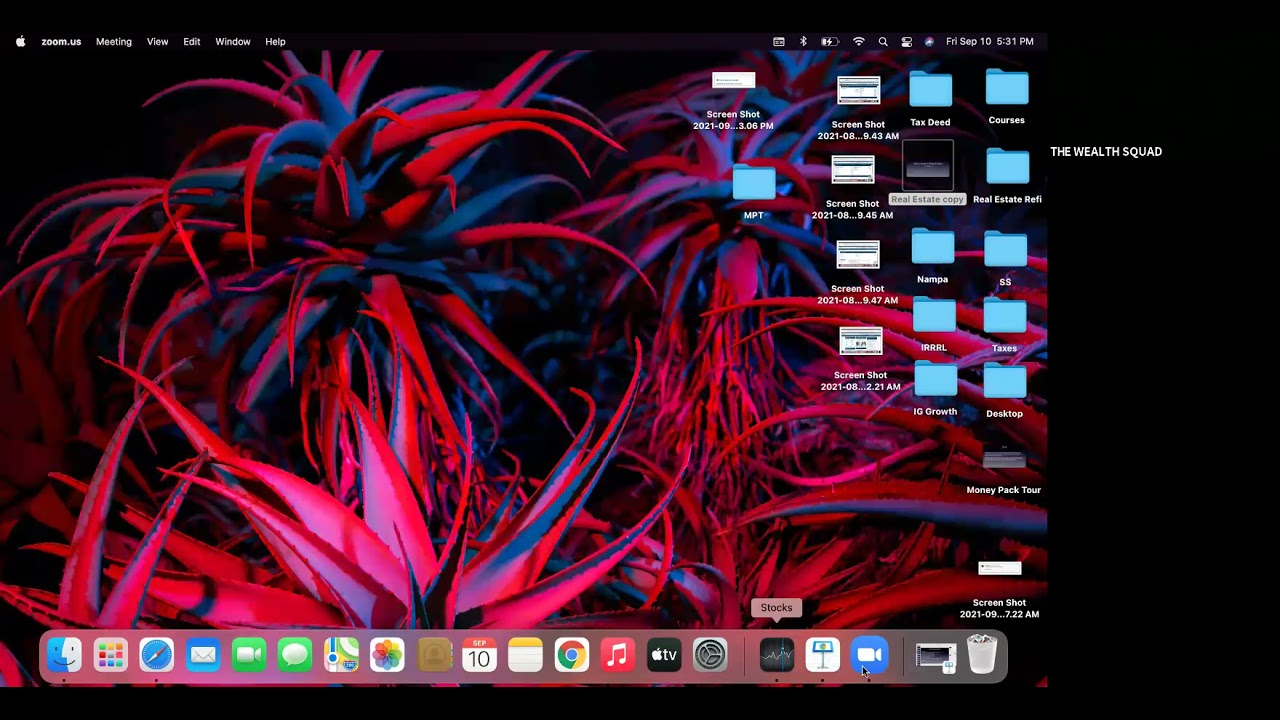Select the Screen Shot 9.47 AM file

[x=857, y=272]
